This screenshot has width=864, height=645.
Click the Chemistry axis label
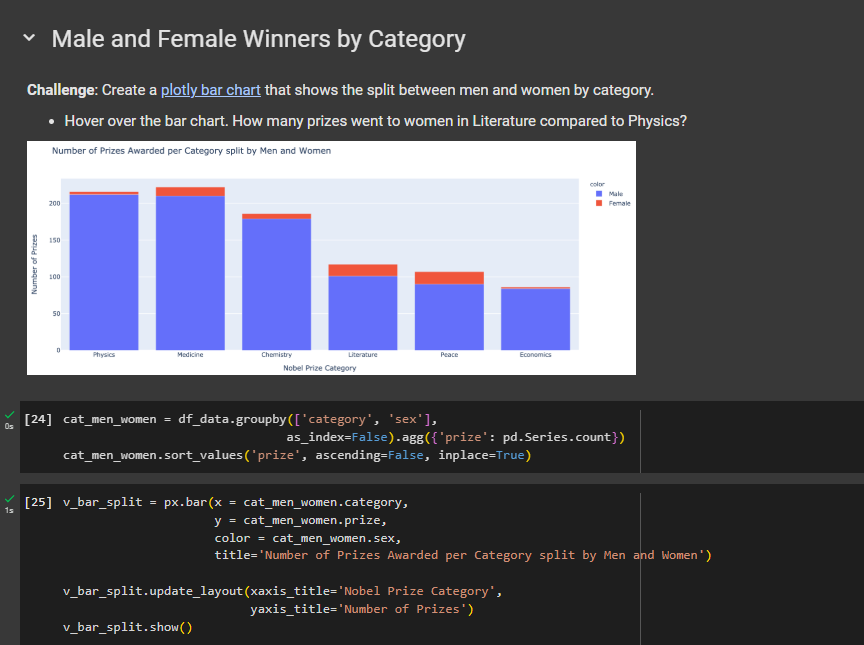click(277, 355)
